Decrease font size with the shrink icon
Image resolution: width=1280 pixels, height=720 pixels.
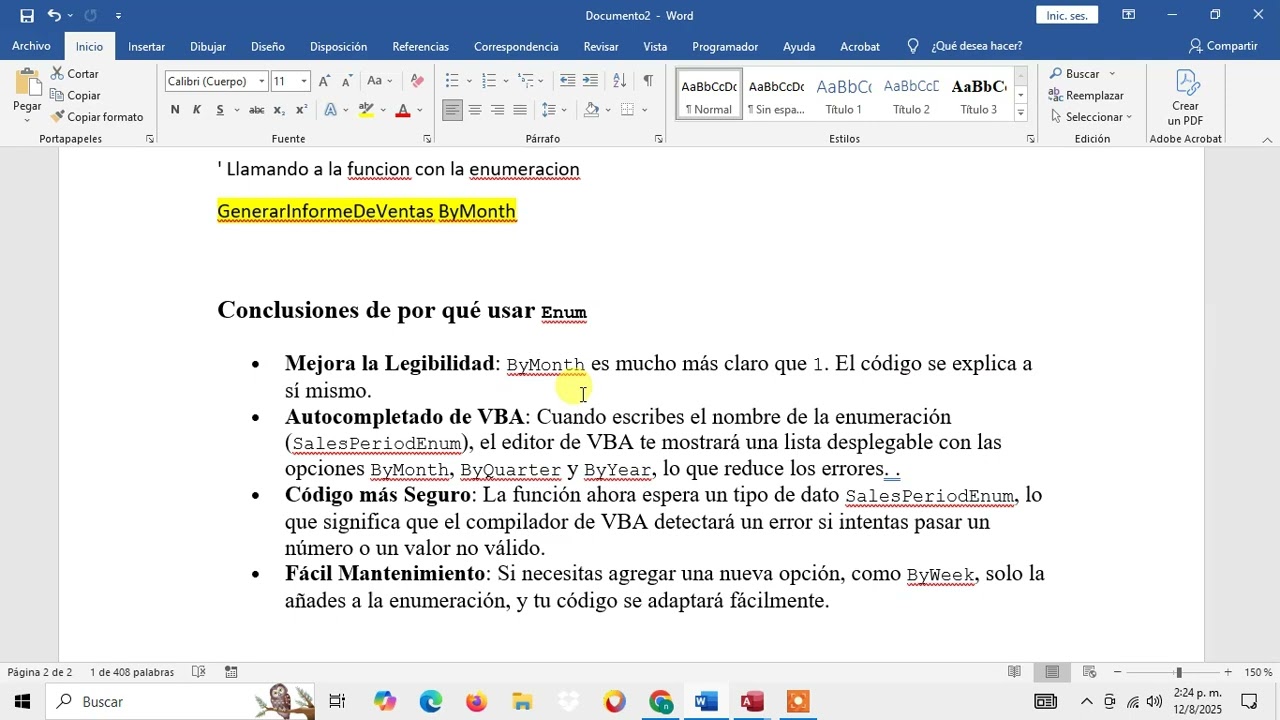tap(347, 81)
